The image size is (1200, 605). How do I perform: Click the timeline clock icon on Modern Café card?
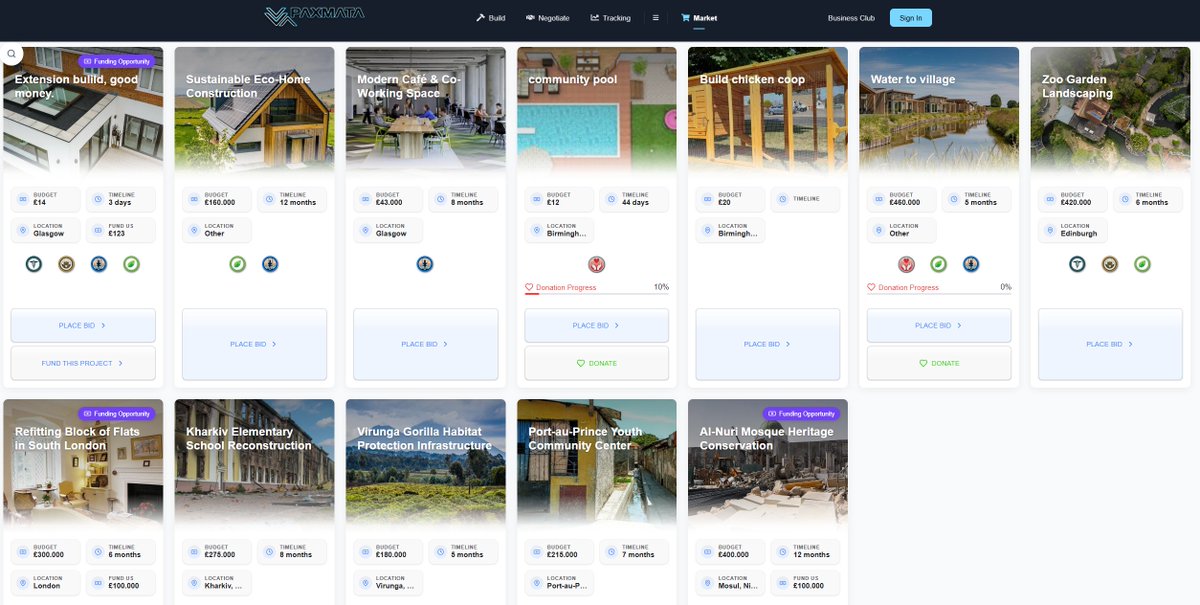pos(442,199)
